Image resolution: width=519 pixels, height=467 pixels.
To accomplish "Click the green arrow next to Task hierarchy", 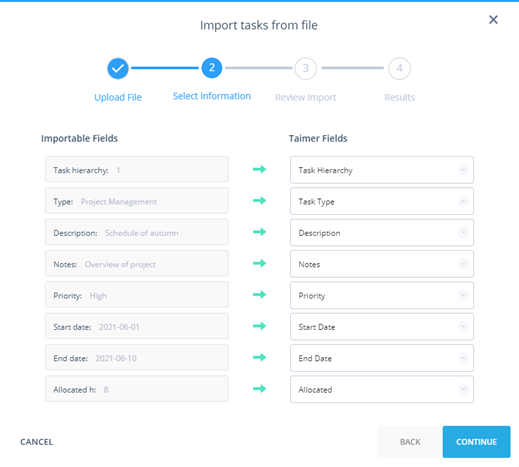I will [x=259, y=169].
